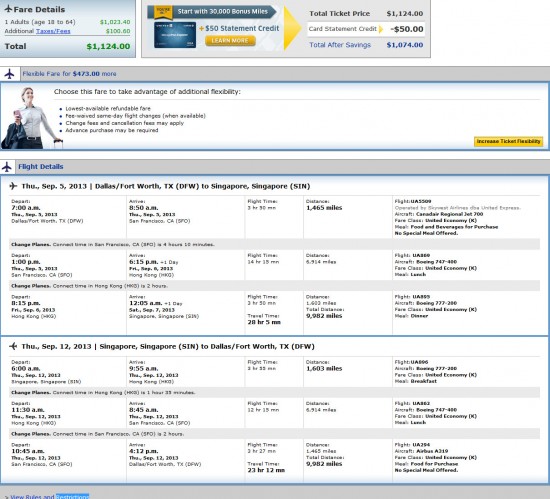Click the 8:45 a.m. arrival at San Francisco
This screenshot has width=550, height=499.
tap(143, 410)
